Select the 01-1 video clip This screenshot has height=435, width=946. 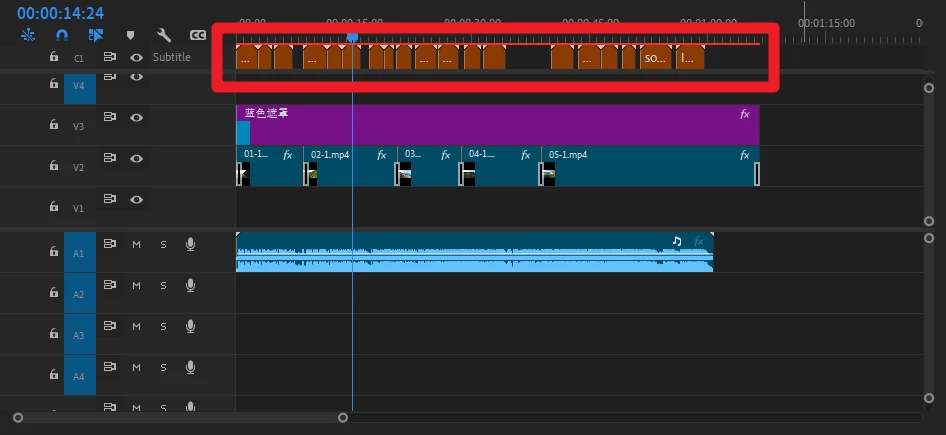pos(269,166)
